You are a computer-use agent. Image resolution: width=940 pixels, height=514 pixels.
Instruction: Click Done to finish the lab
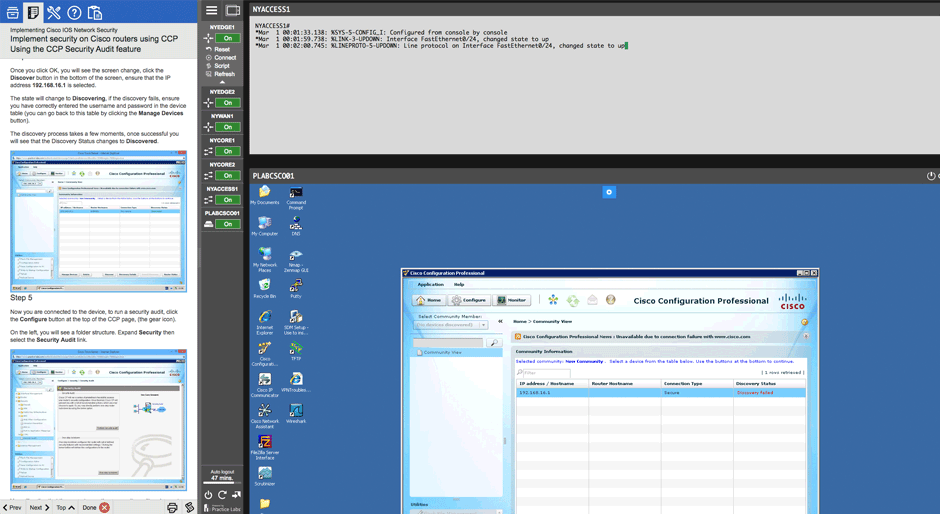[x=95, y=507]
